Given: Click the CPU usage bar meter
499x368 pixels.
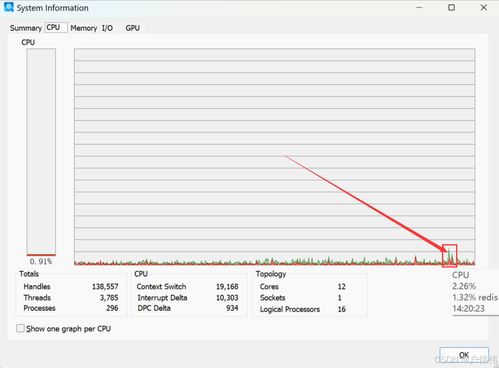Looking at the screenshot, I should [x=41, y=152].
